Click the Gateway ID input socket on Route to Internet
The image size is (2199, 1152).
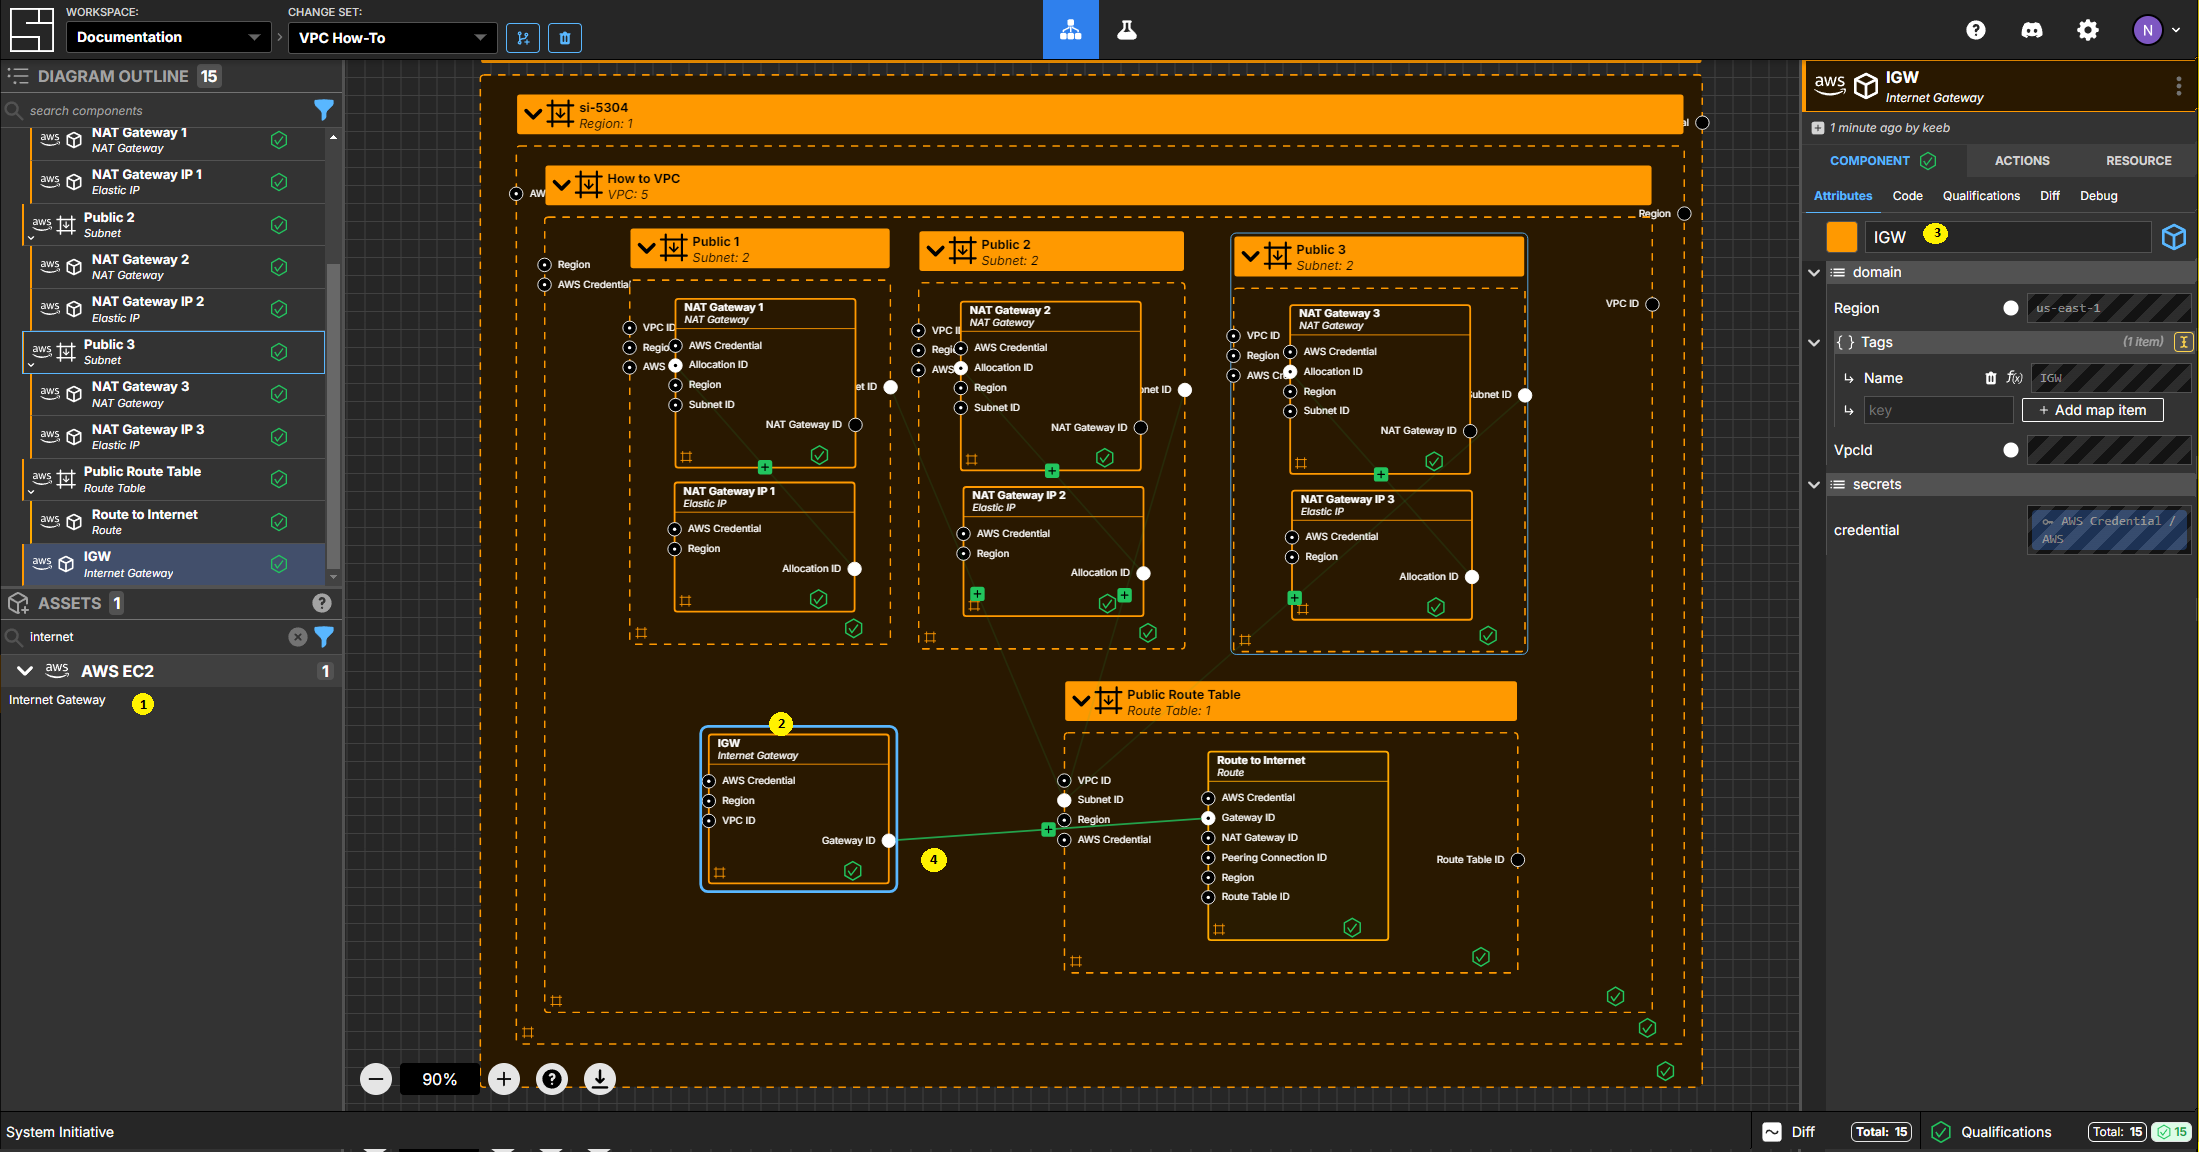[1208, 818]
